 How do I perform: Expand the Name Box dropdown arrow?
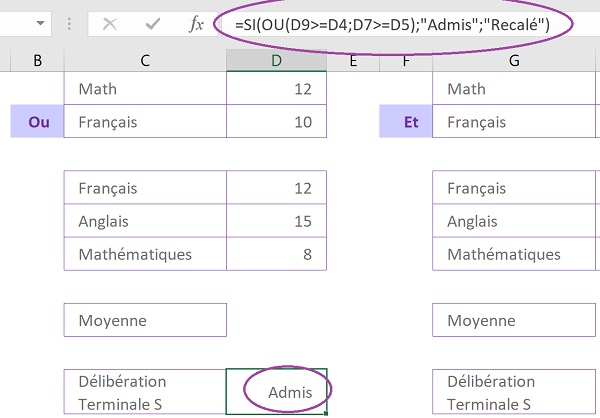(x=39, y=23)
